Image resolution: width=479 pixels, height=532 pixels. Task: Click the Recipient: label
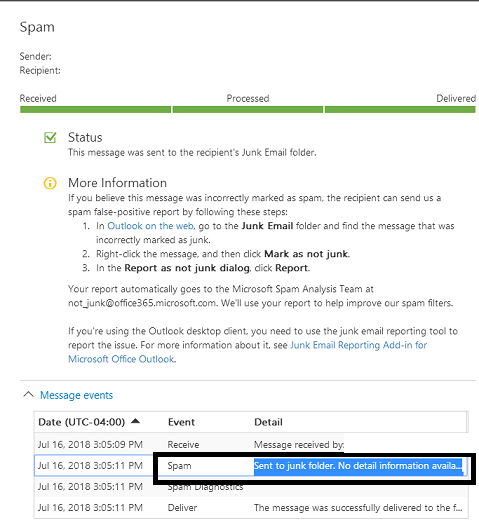(x=40, y=71)
